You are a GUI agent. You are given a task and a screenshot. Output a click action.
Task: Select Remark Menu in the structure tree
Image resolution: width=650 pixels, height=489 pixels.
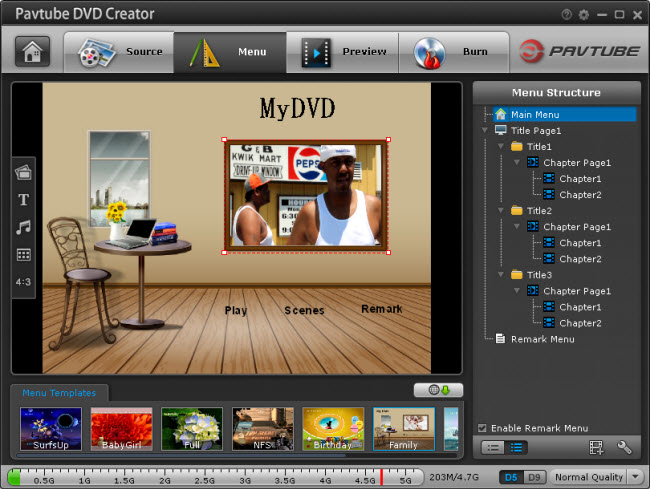click(542, 339)
